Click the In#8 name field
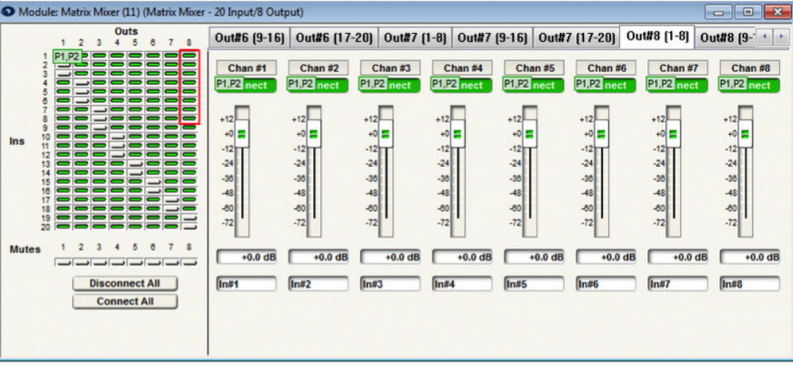Image resolution: width=793 pixels, height=365 pixels. (x=750, y=284)
